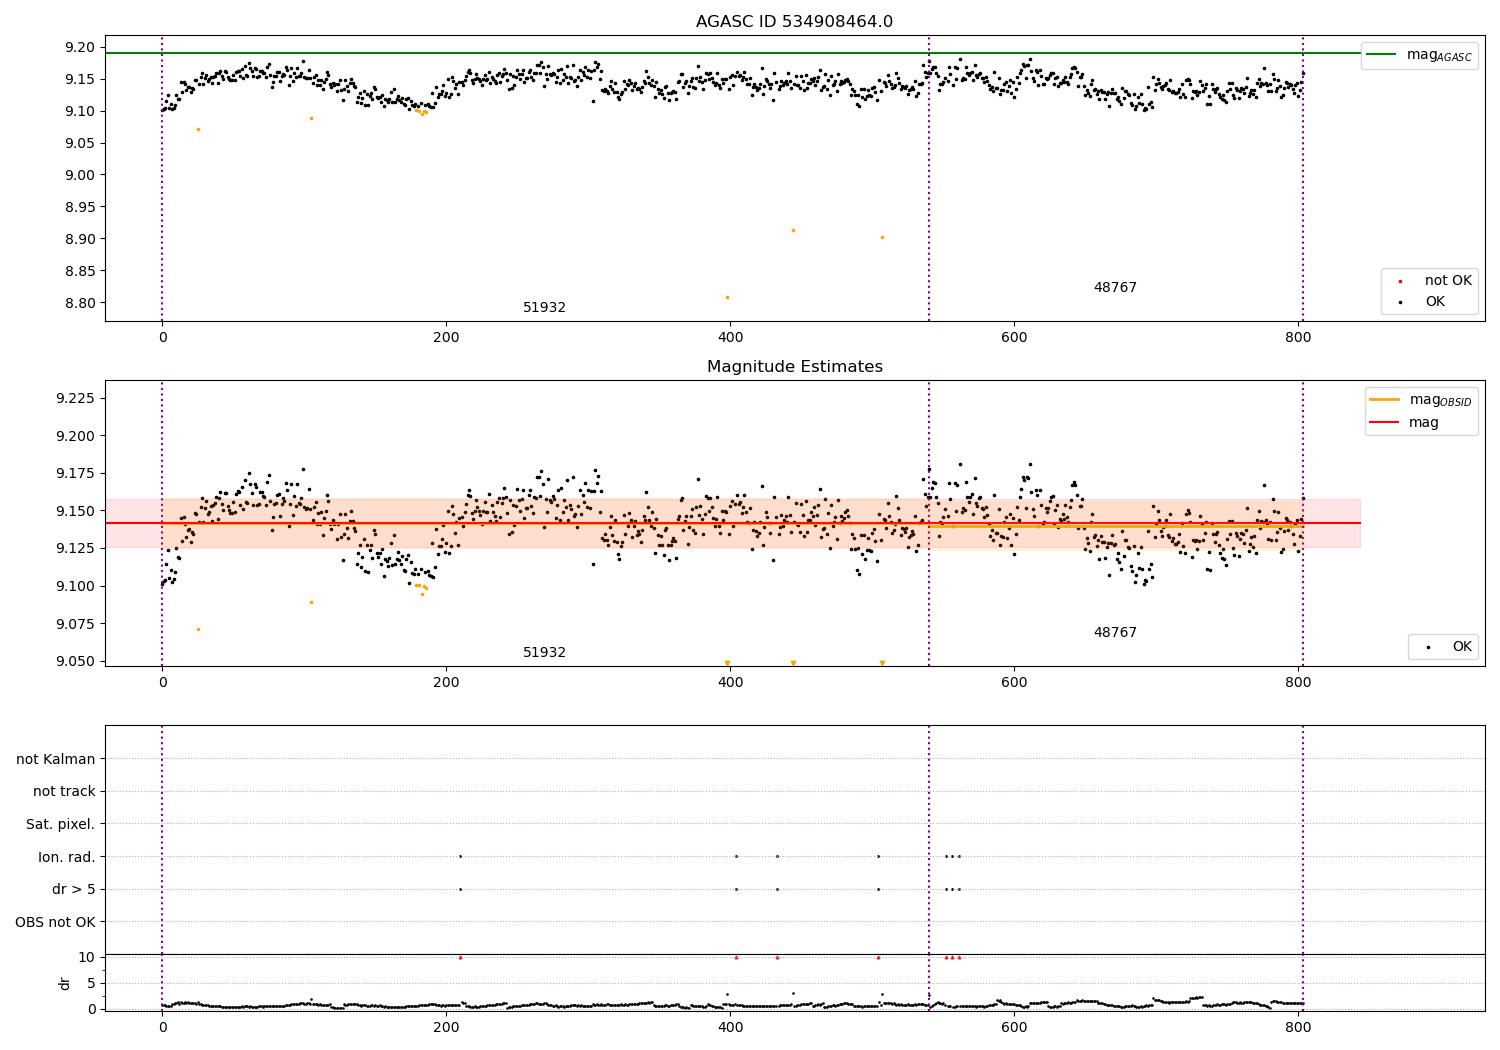The image size is (1500, 1050).
Task: Click the 48767 annotation in the top plot
Action: [x=1115, y=288]
